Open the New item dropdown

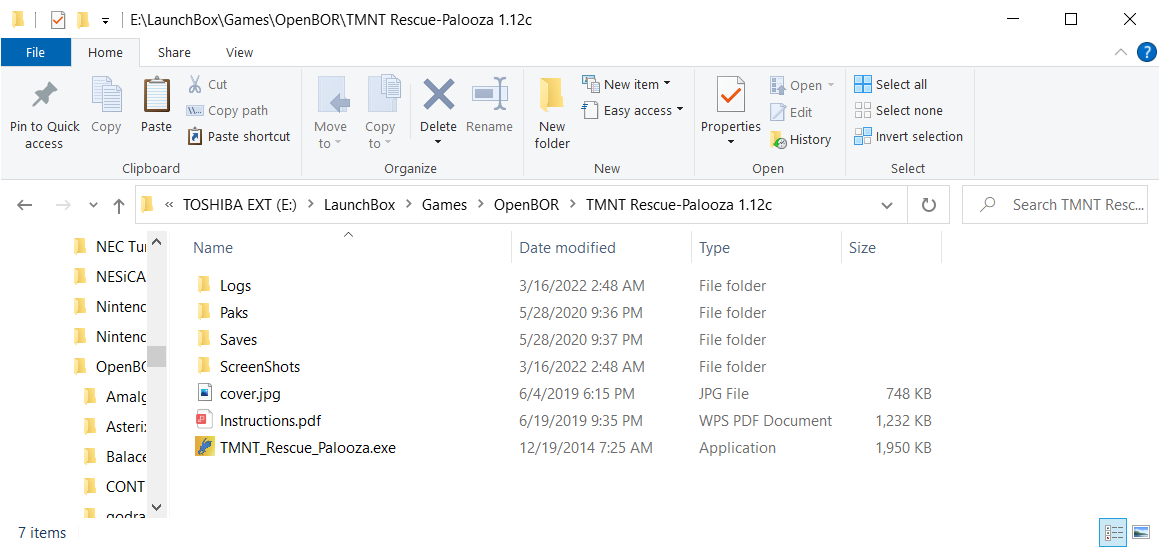pyautogui.click(x=627, y=84)
